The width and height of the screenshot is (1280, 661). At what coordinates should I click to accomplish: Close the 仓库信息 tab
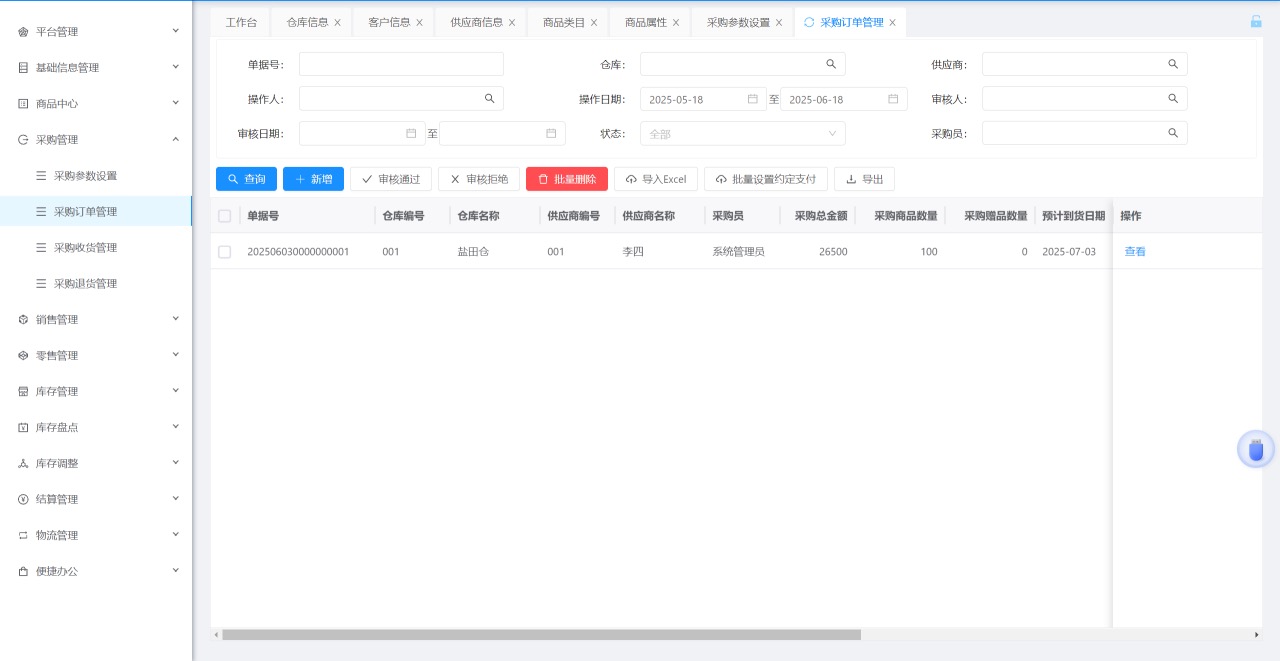tap(337, 22)
